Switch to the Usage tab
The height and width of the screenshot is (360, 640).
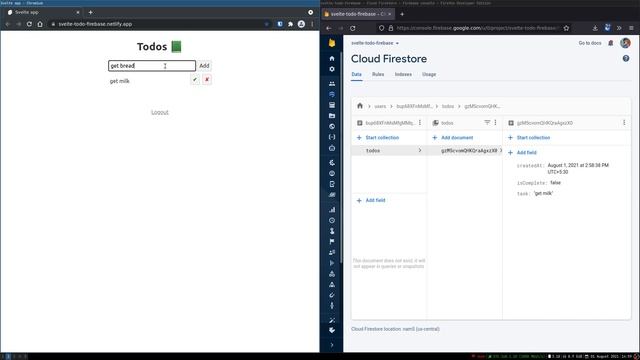[x=429, y=74]
